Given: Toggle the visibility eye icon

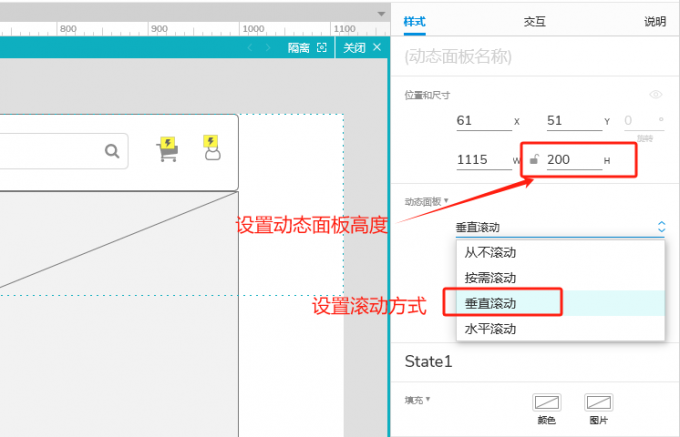Looking at the screenshot, I should coord(656,95).
